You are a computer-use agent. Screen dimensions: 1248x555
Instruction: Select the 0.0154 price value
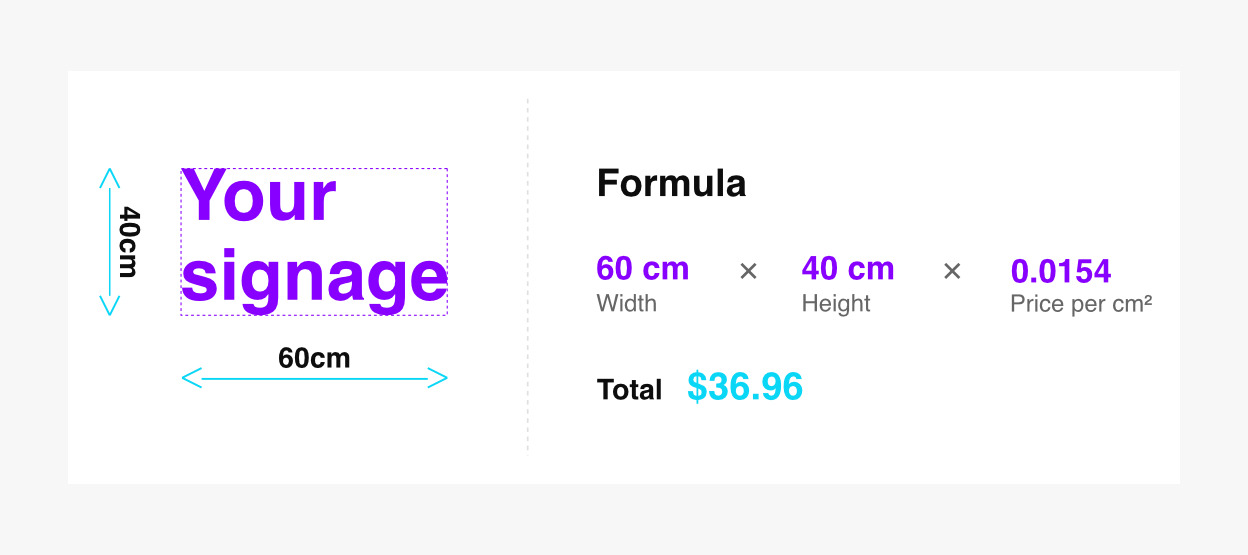coord(1061,271)
